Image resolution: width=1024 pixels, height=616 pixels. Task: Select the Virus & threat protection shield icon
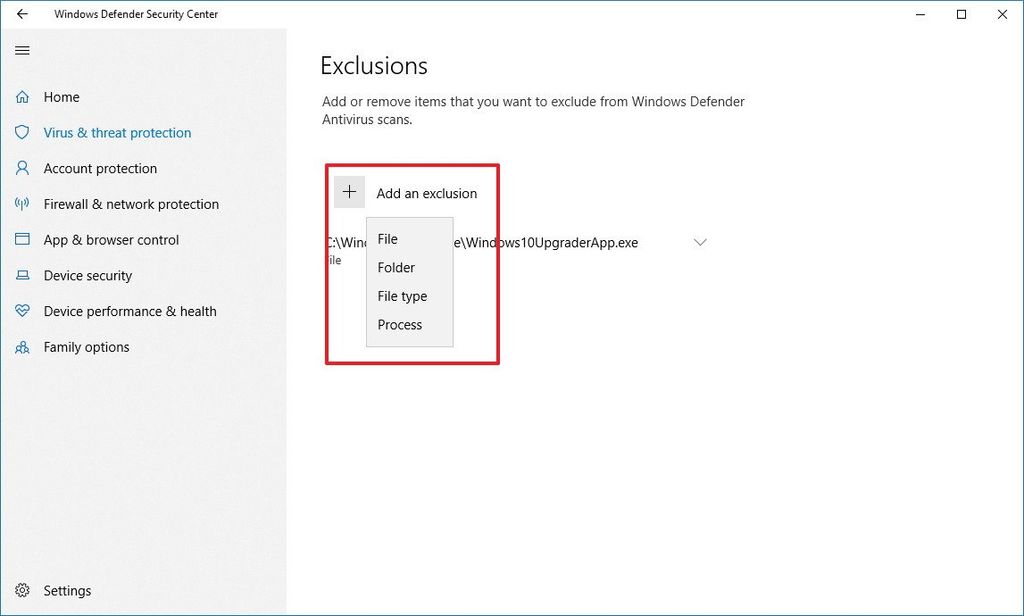22,132
